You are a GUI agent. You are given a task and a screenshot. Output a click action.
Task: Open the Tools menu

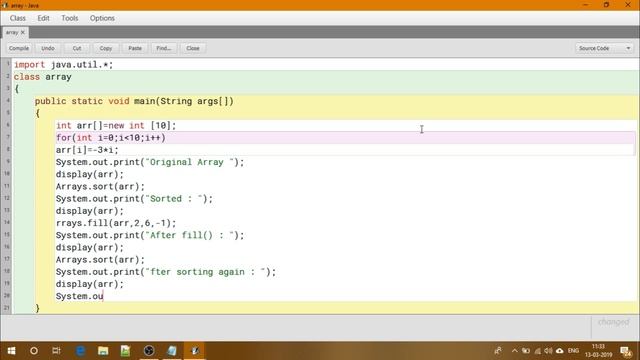pyautogui.click(x=69, y=18)
